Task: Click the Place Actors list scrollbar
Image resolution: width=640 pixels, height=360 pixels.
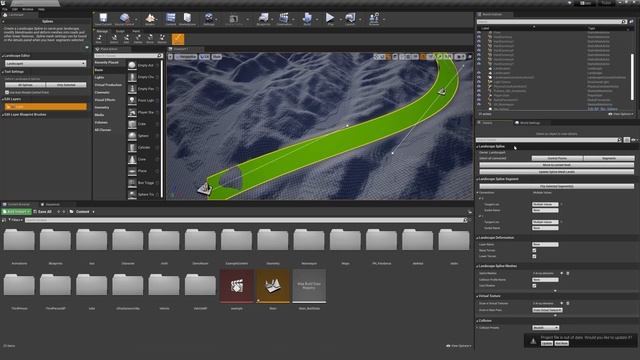Action: pos(162,129)
